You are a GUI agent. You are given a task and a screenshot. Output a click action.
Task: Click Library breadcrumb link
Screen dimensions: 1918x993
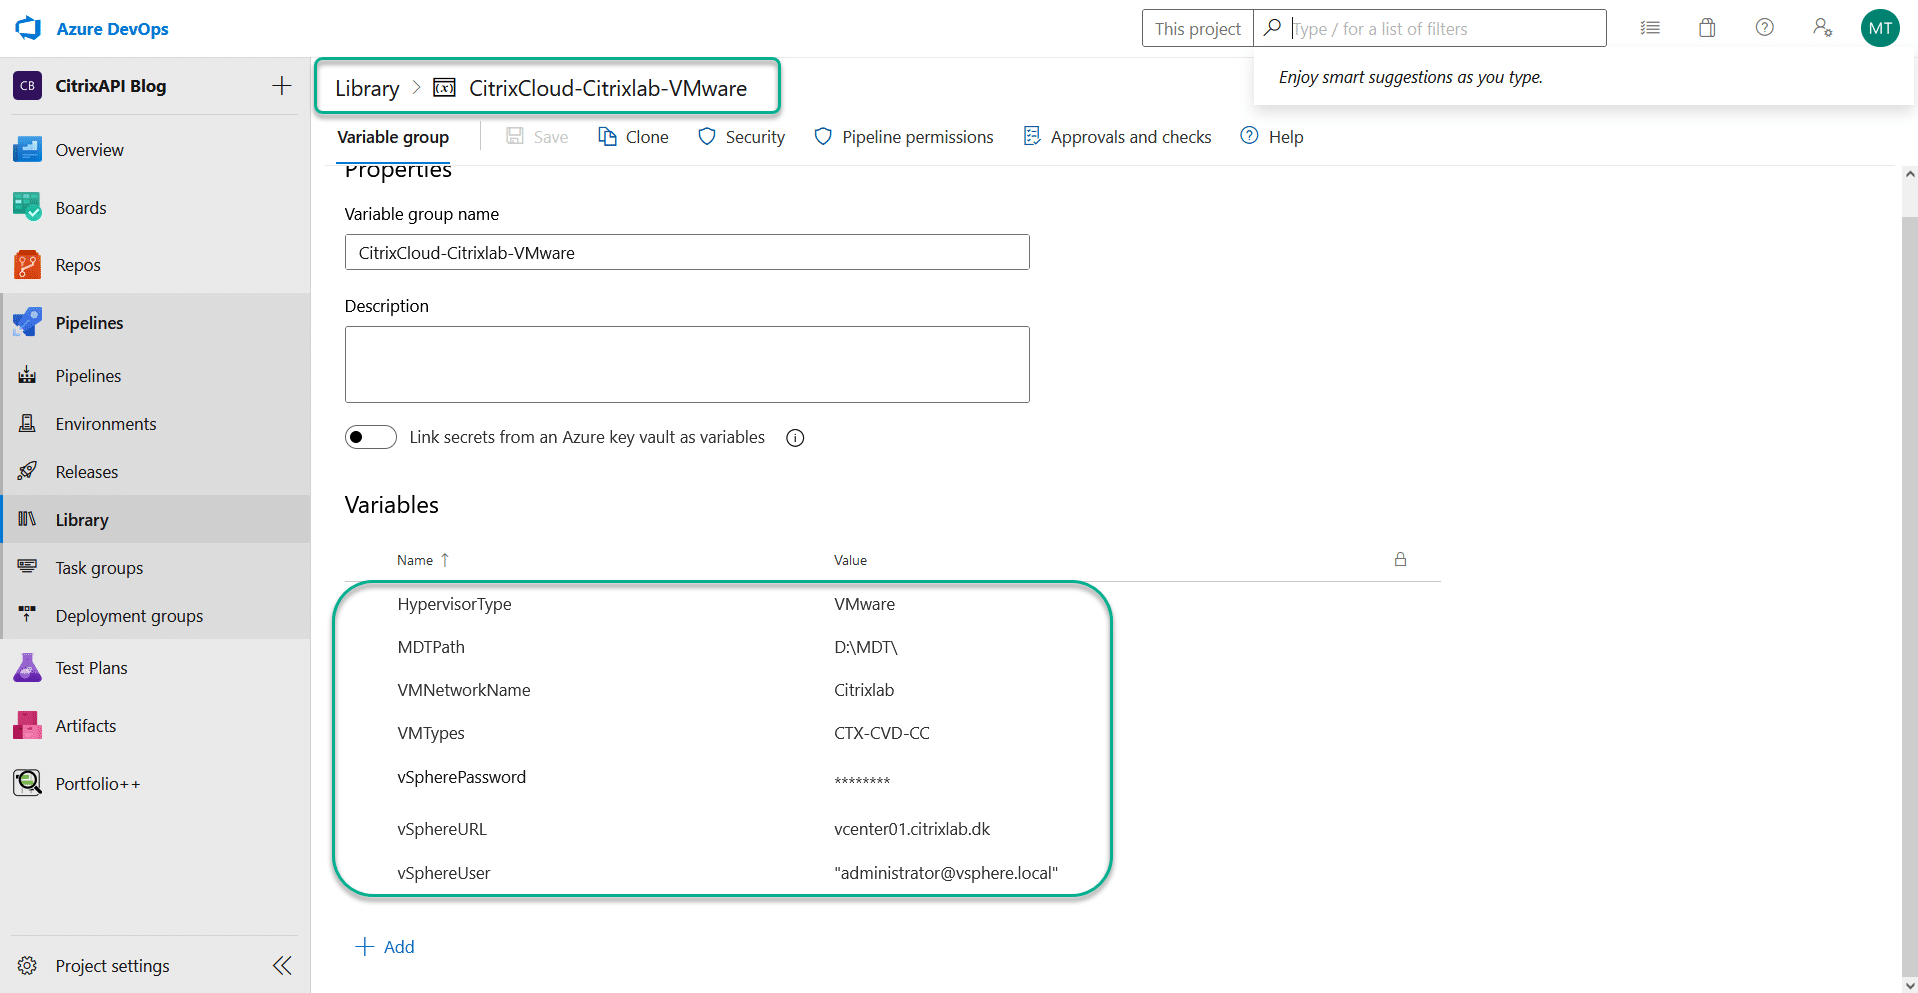367,88
